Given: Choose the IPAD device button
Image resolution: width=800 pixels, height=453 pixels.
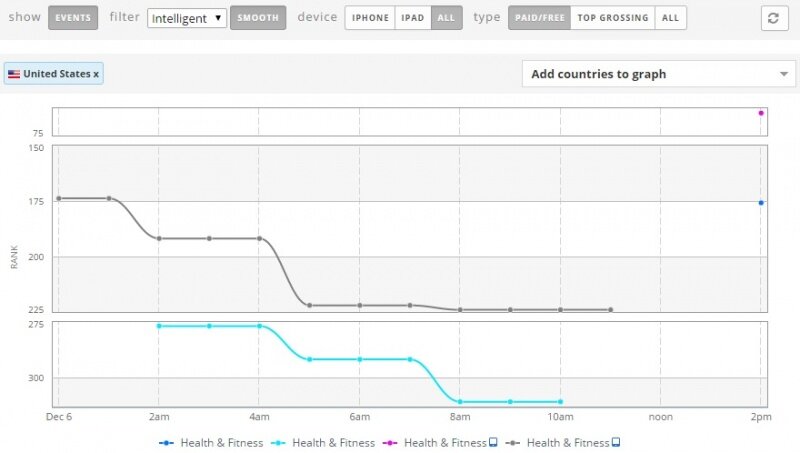Looking at the screenshot, I should coord(414,18).
